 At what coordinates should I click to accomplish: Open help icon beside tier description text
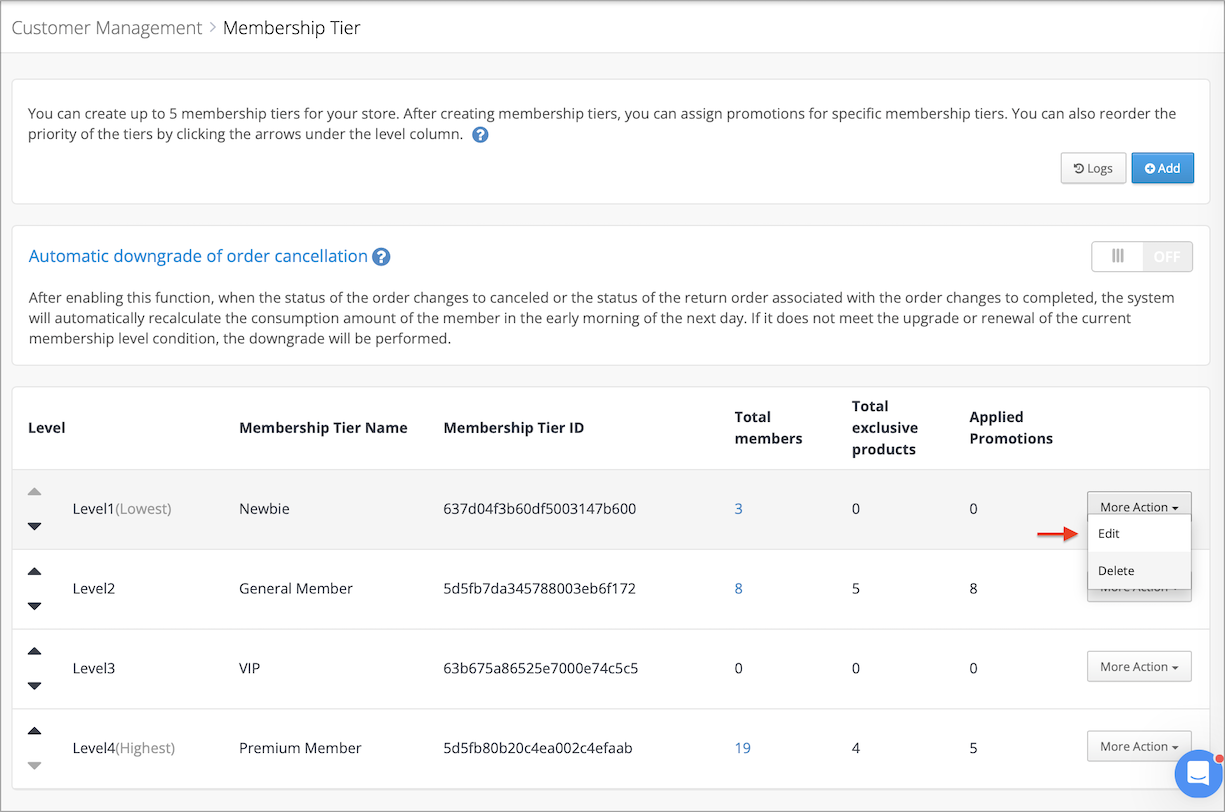[x=480, y=135]
